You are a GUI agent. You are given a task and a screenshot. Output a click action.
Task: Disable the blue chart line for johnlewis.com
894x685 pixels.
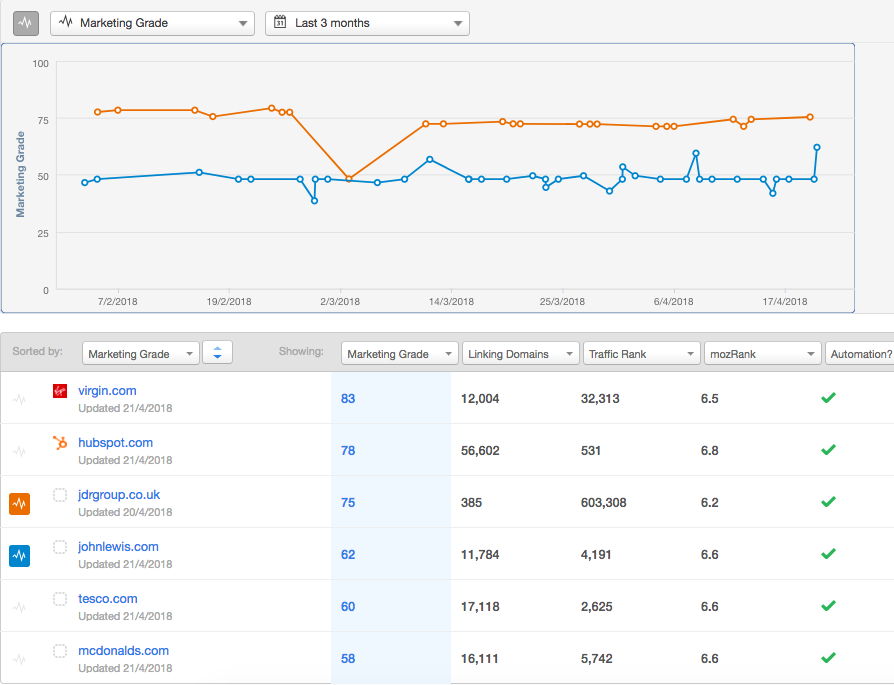[x=19, y=556]
